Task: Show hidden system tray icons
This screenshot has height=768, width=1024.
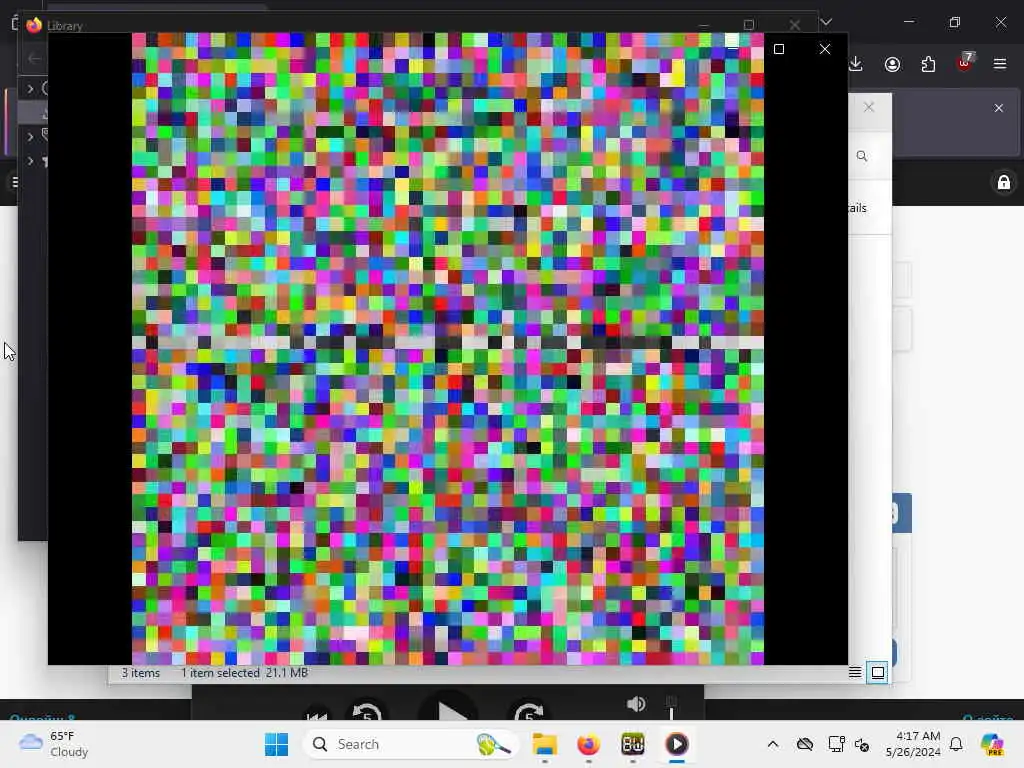Action: 773,744
